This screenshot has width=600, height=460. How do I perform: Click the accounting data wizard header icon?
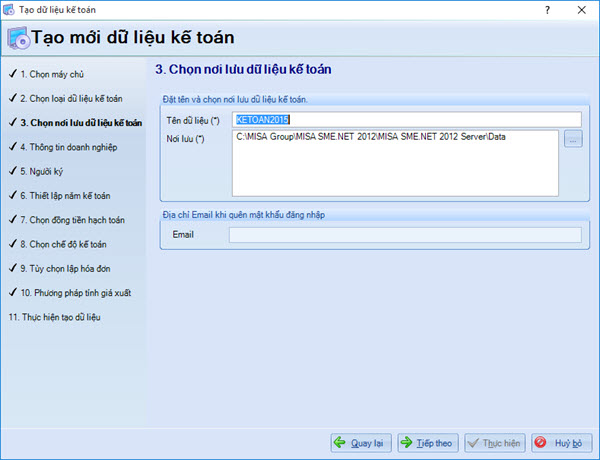pyautogui.click(x=18, y=39)
